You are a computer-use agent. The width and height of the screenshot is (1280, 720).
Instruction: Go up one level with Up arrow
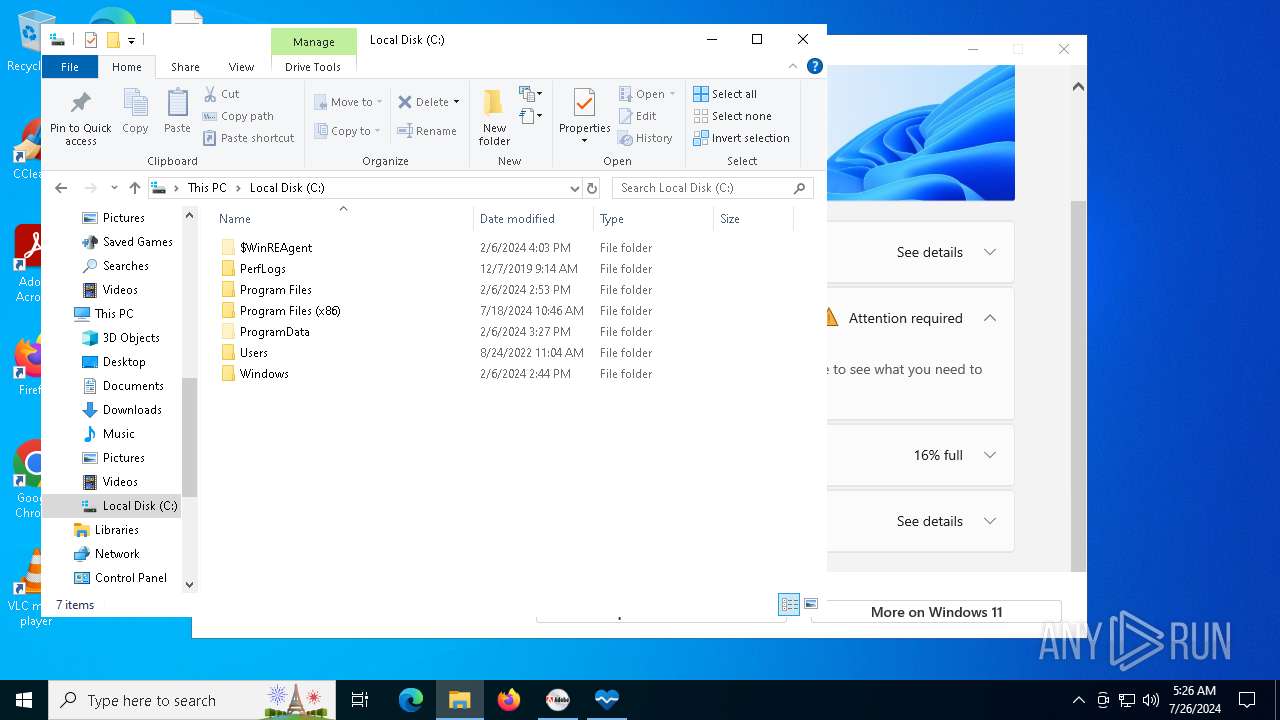(x=135, y=188)
